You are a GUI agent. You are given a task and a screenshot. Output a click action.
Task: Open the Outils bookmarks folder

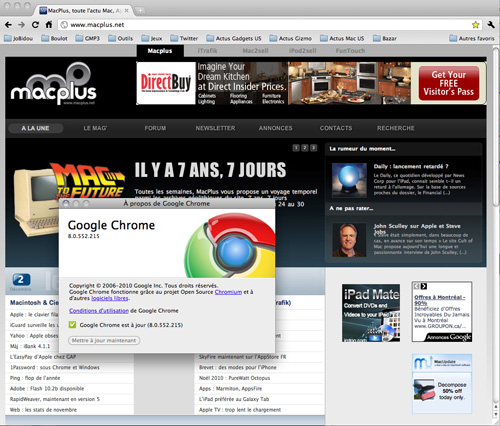pyautogui.click(x=121, y=38)
